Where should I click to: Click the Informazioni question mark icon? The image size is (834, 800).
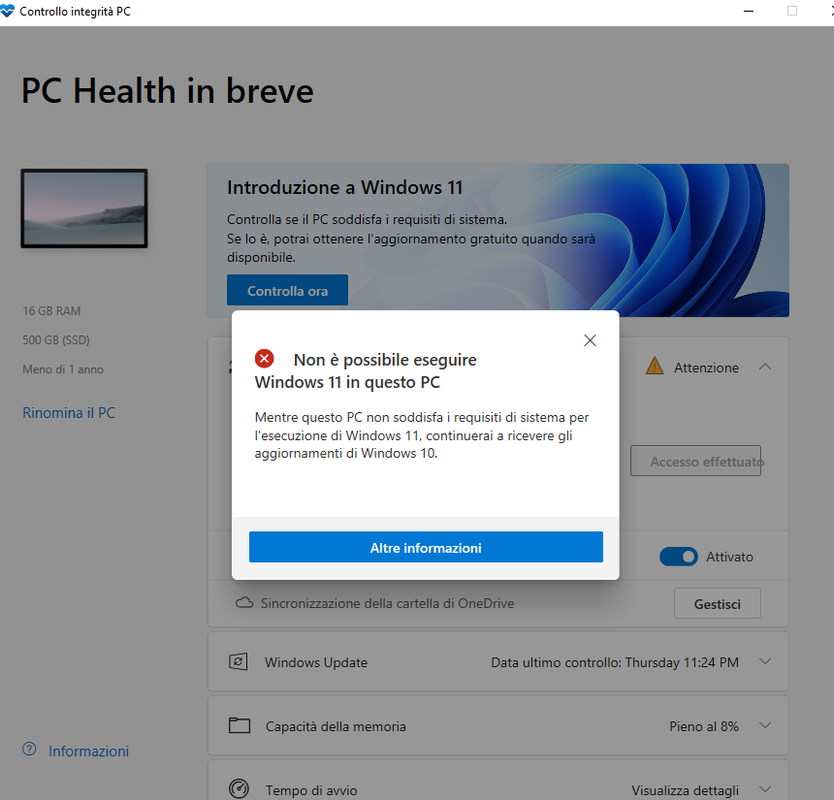click(29, 749)
